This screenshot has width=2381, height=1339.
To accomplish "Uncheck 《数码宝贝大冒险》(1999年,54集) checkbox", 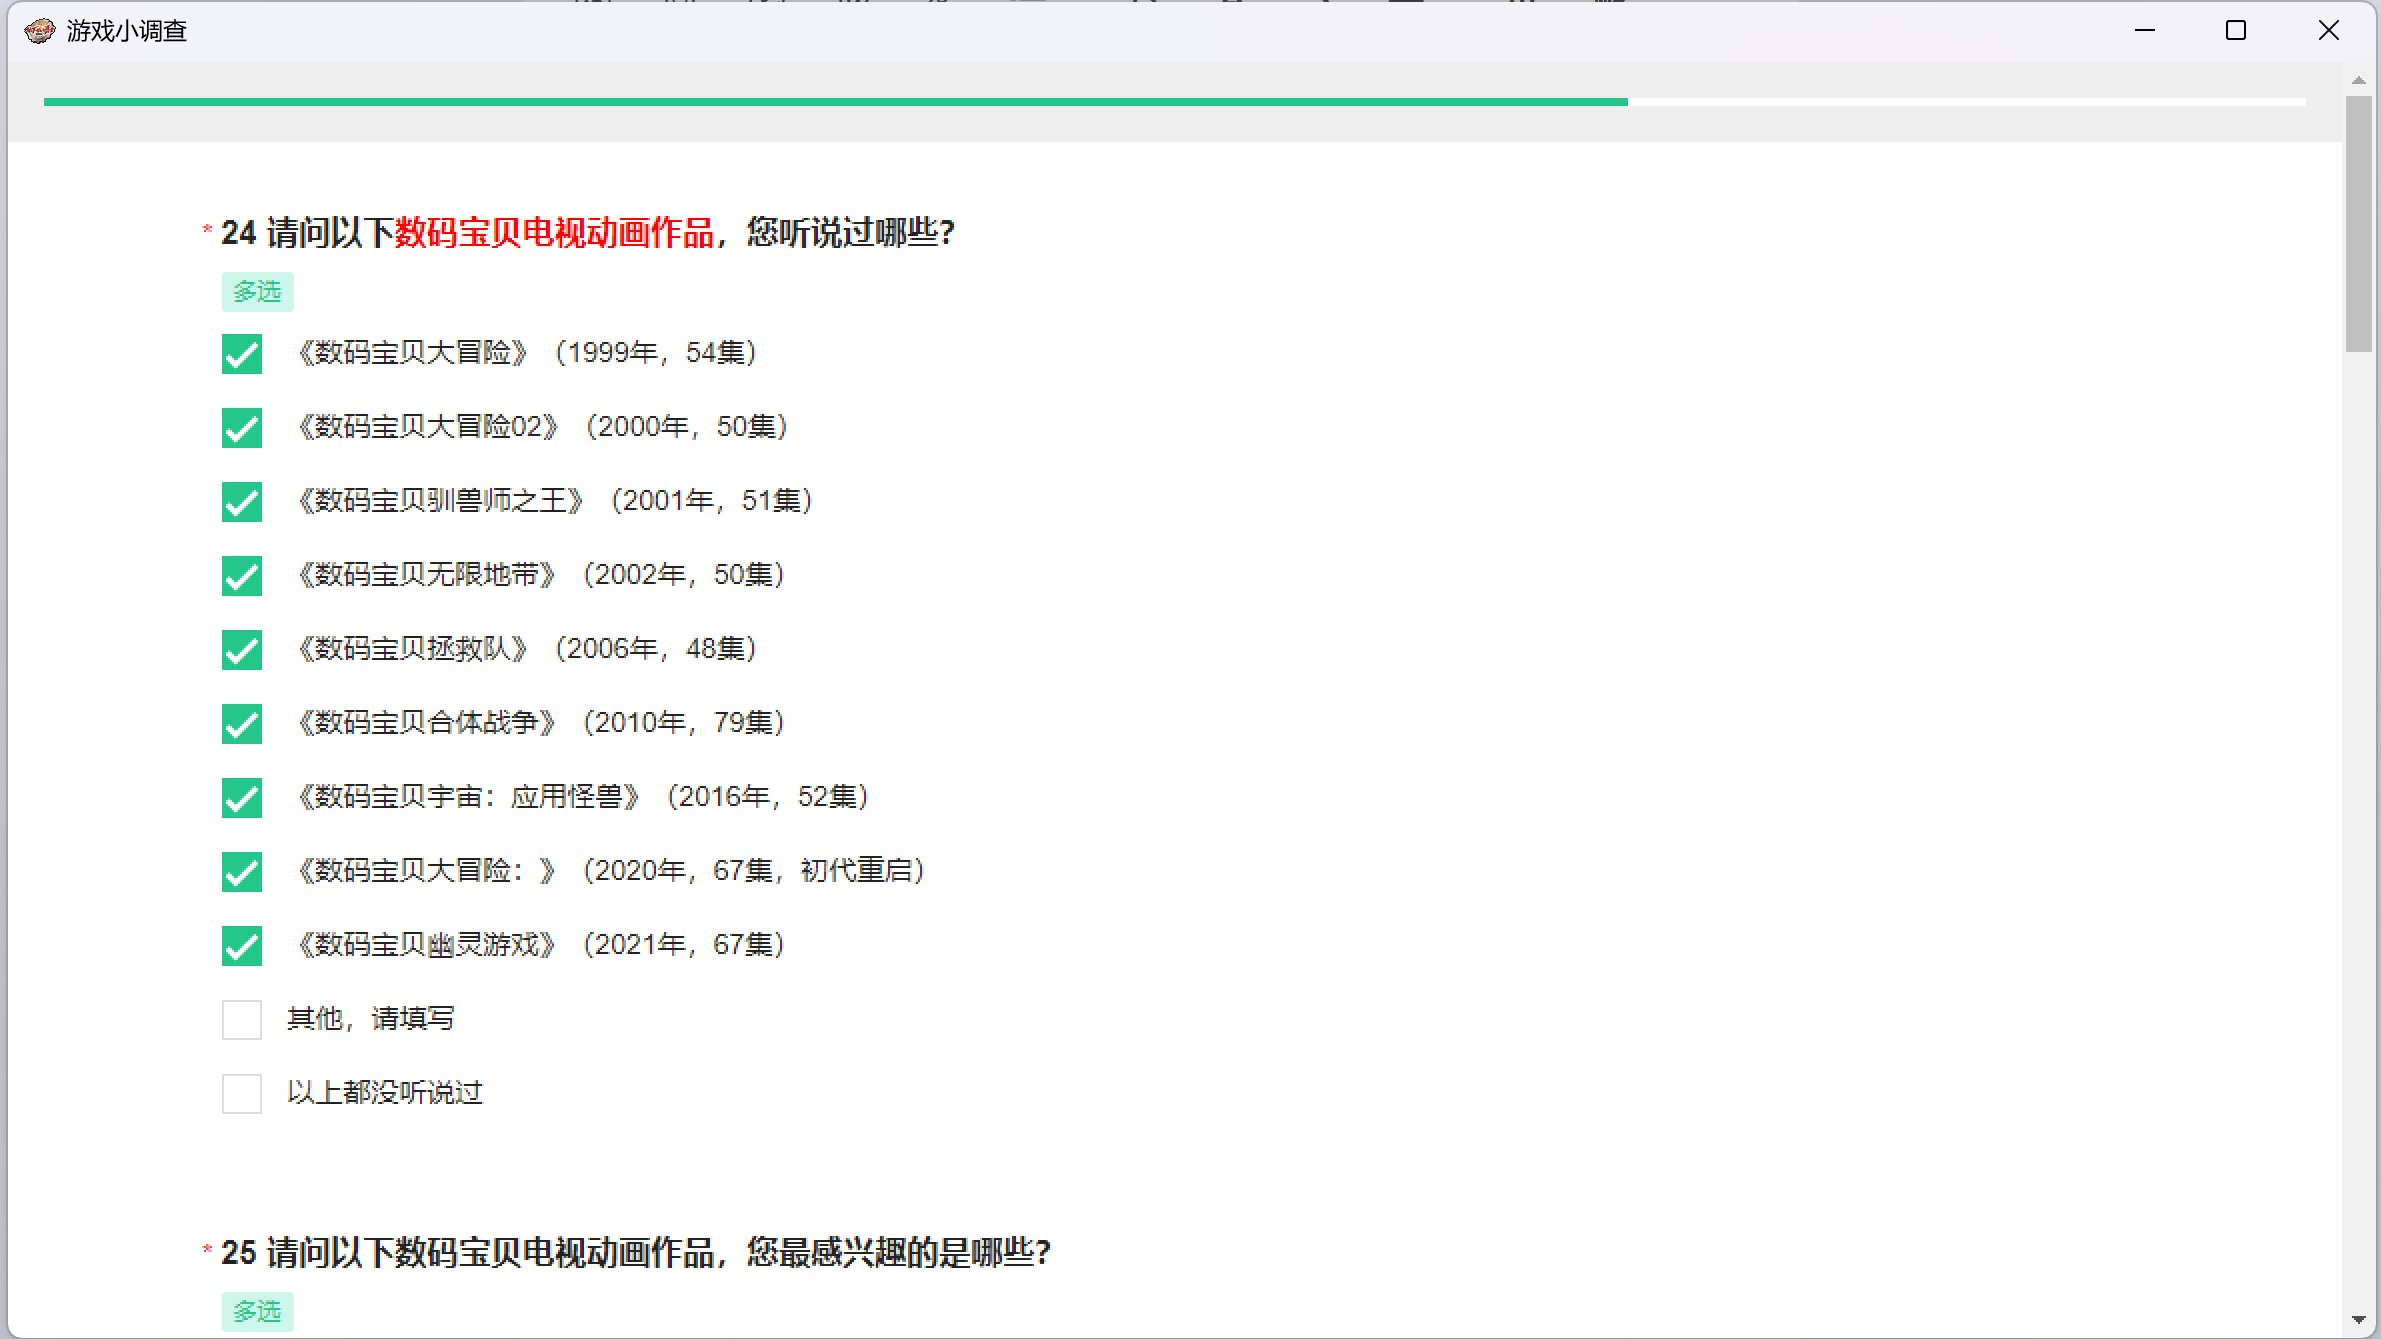I will (242, 354).
